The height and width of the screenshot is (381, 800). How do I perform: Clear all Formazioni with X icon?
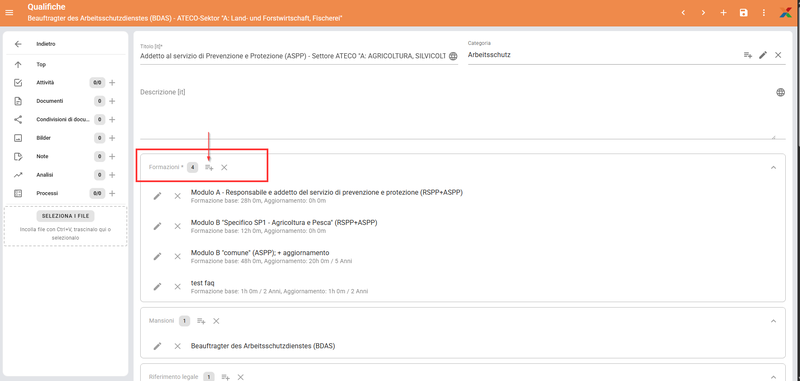pyautogui.click(x=224, y=167)
